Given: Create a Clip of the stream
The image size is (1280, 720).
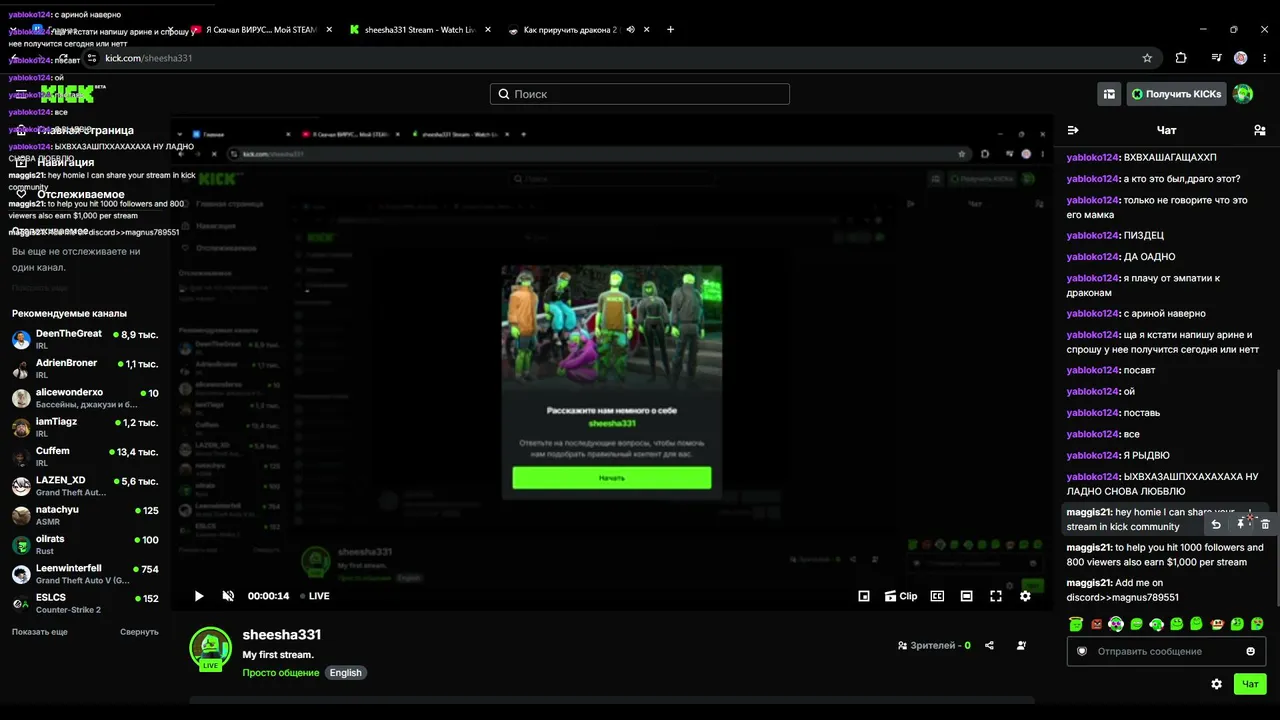Looking at the screenshot, I should click(901, 596).
